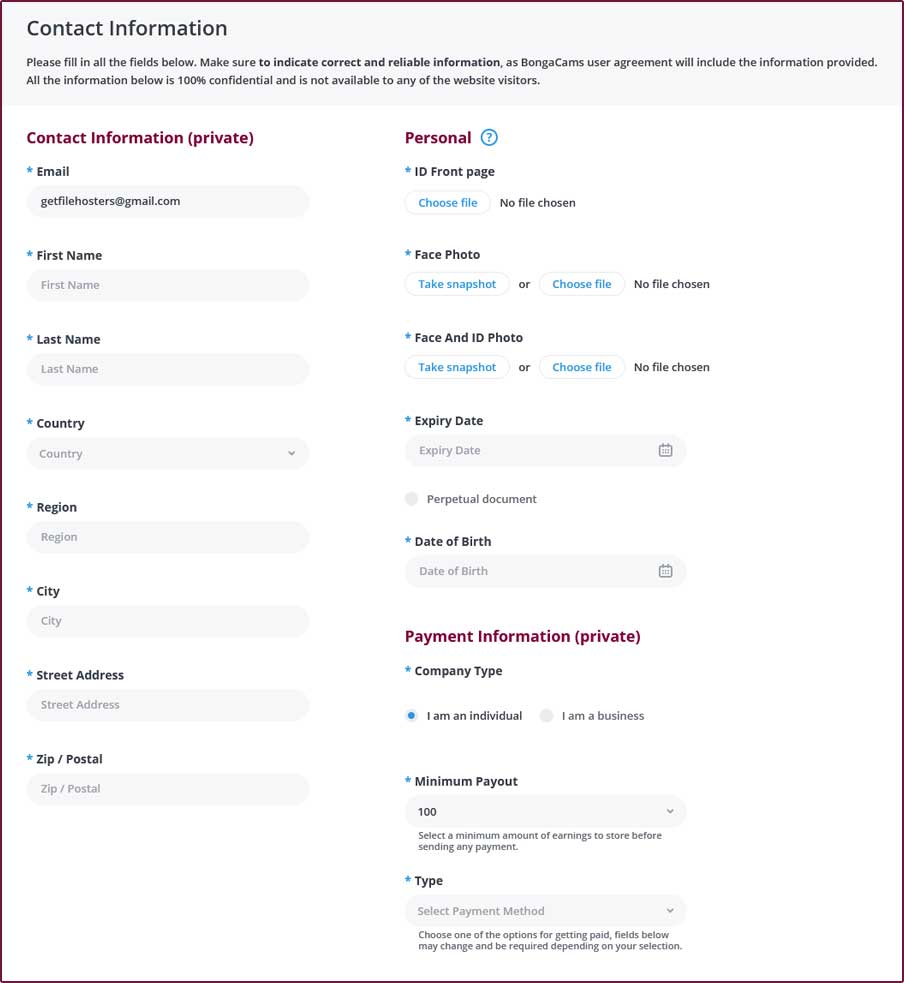Open the Expiry Date calendar picker
Screen dimensions: 904x983
666,450
